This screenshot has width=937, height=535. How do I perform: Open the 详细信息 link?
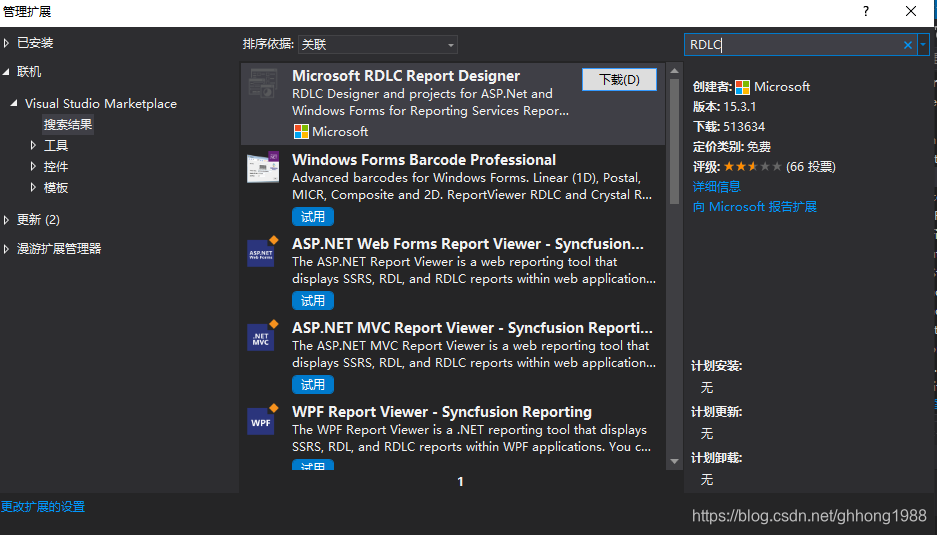[716, 187]
